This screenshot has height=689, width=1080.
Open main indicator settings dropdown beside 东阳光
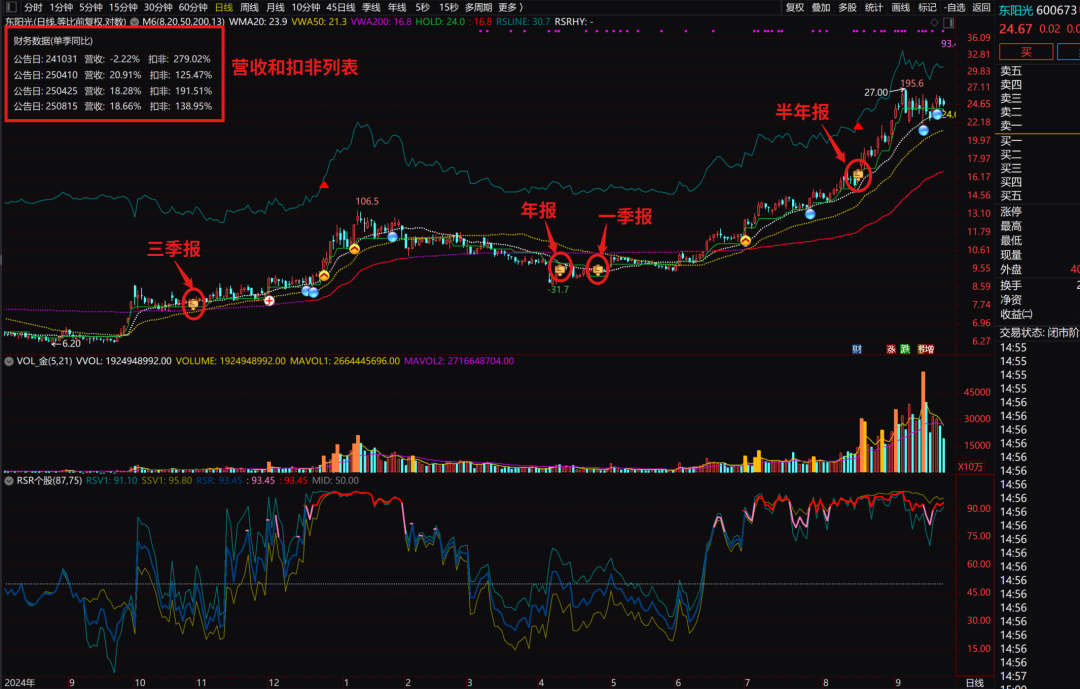tap(135, 22)
